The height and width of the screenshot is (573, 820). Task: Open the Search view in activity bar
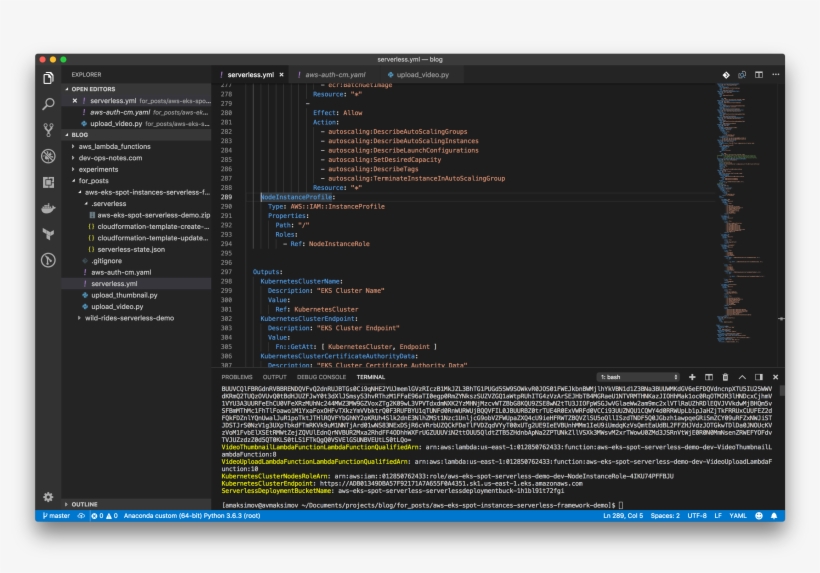[x=48, y=104]
